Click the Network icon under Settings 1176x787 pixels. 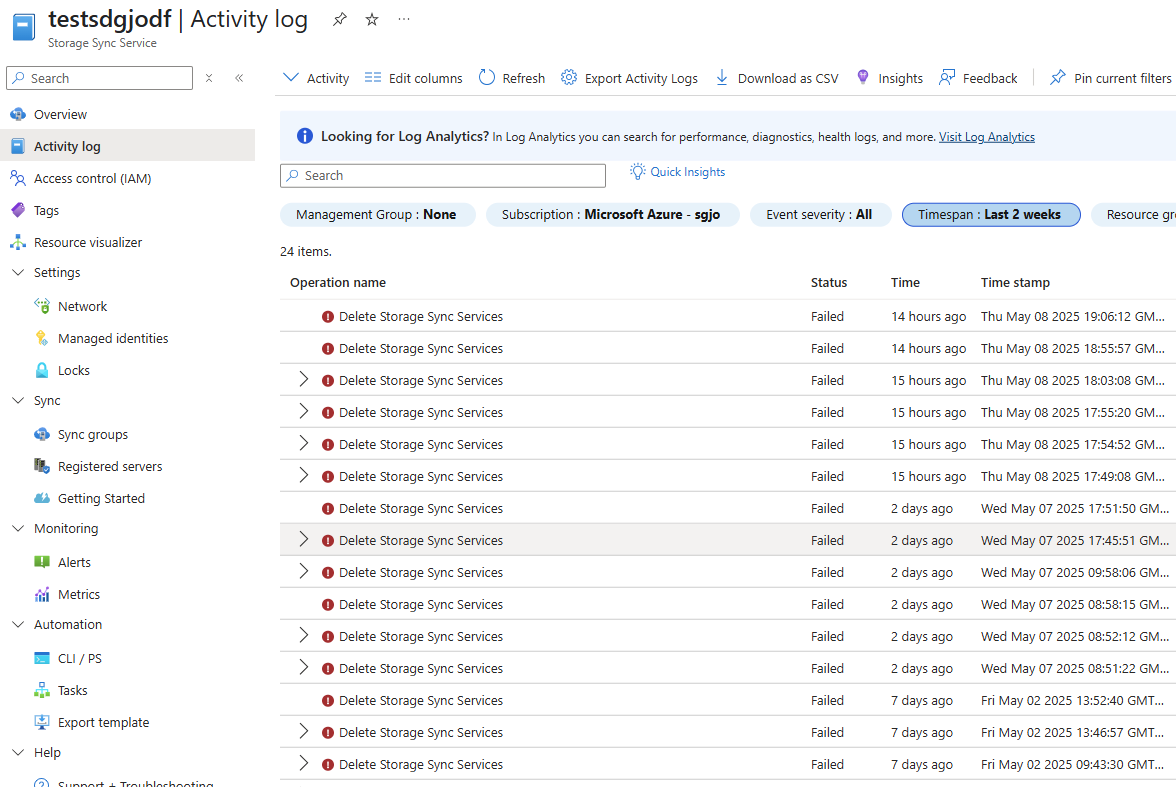tap(42, 306)
